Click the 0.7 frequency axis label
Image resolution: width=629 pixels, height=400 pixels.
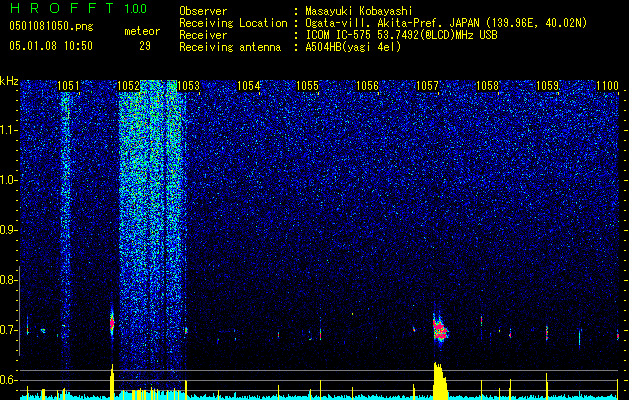click(x=9, y=330)
